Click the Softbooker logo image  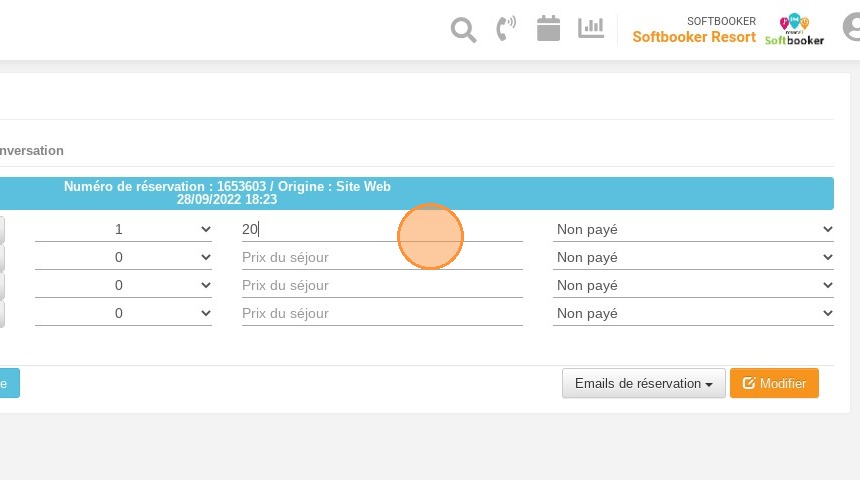coord(794,30)
